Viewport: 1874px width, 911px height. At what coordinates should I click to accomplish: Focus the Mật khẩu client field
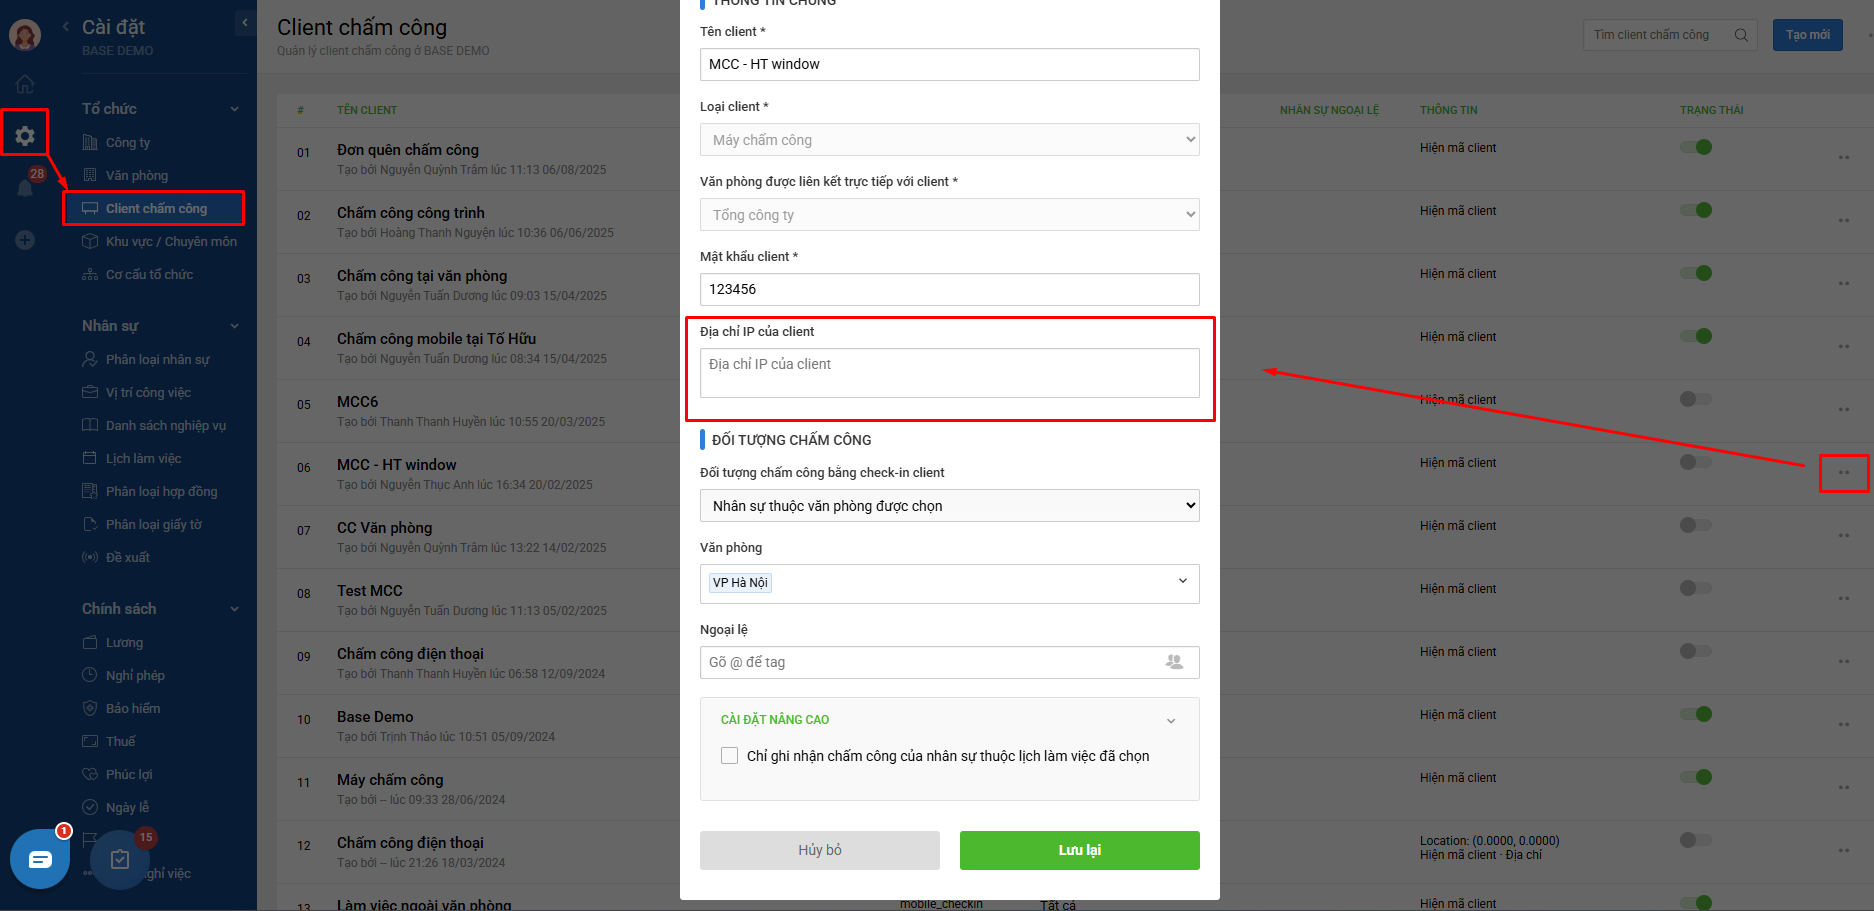950,289
